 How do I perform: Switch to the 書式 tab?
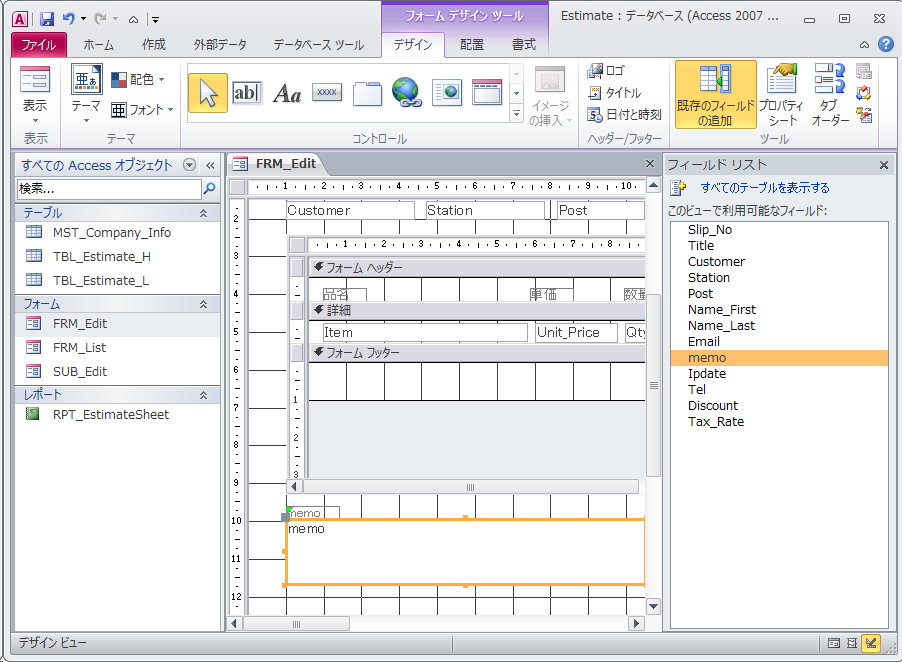pyautogui.click(x=523, y=45)
